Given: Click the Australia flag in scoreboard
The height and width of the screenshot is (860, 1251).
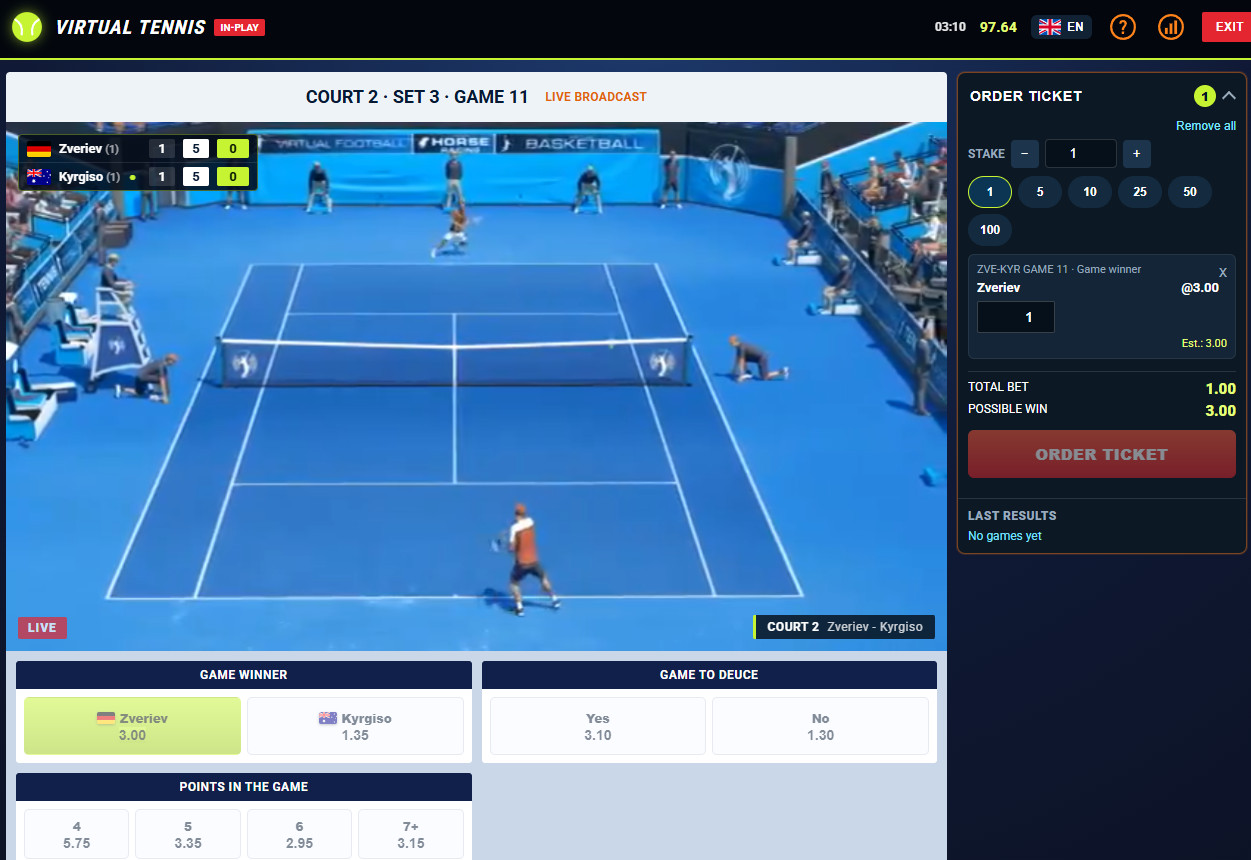Looking at the screenshot, I should 39,176.
